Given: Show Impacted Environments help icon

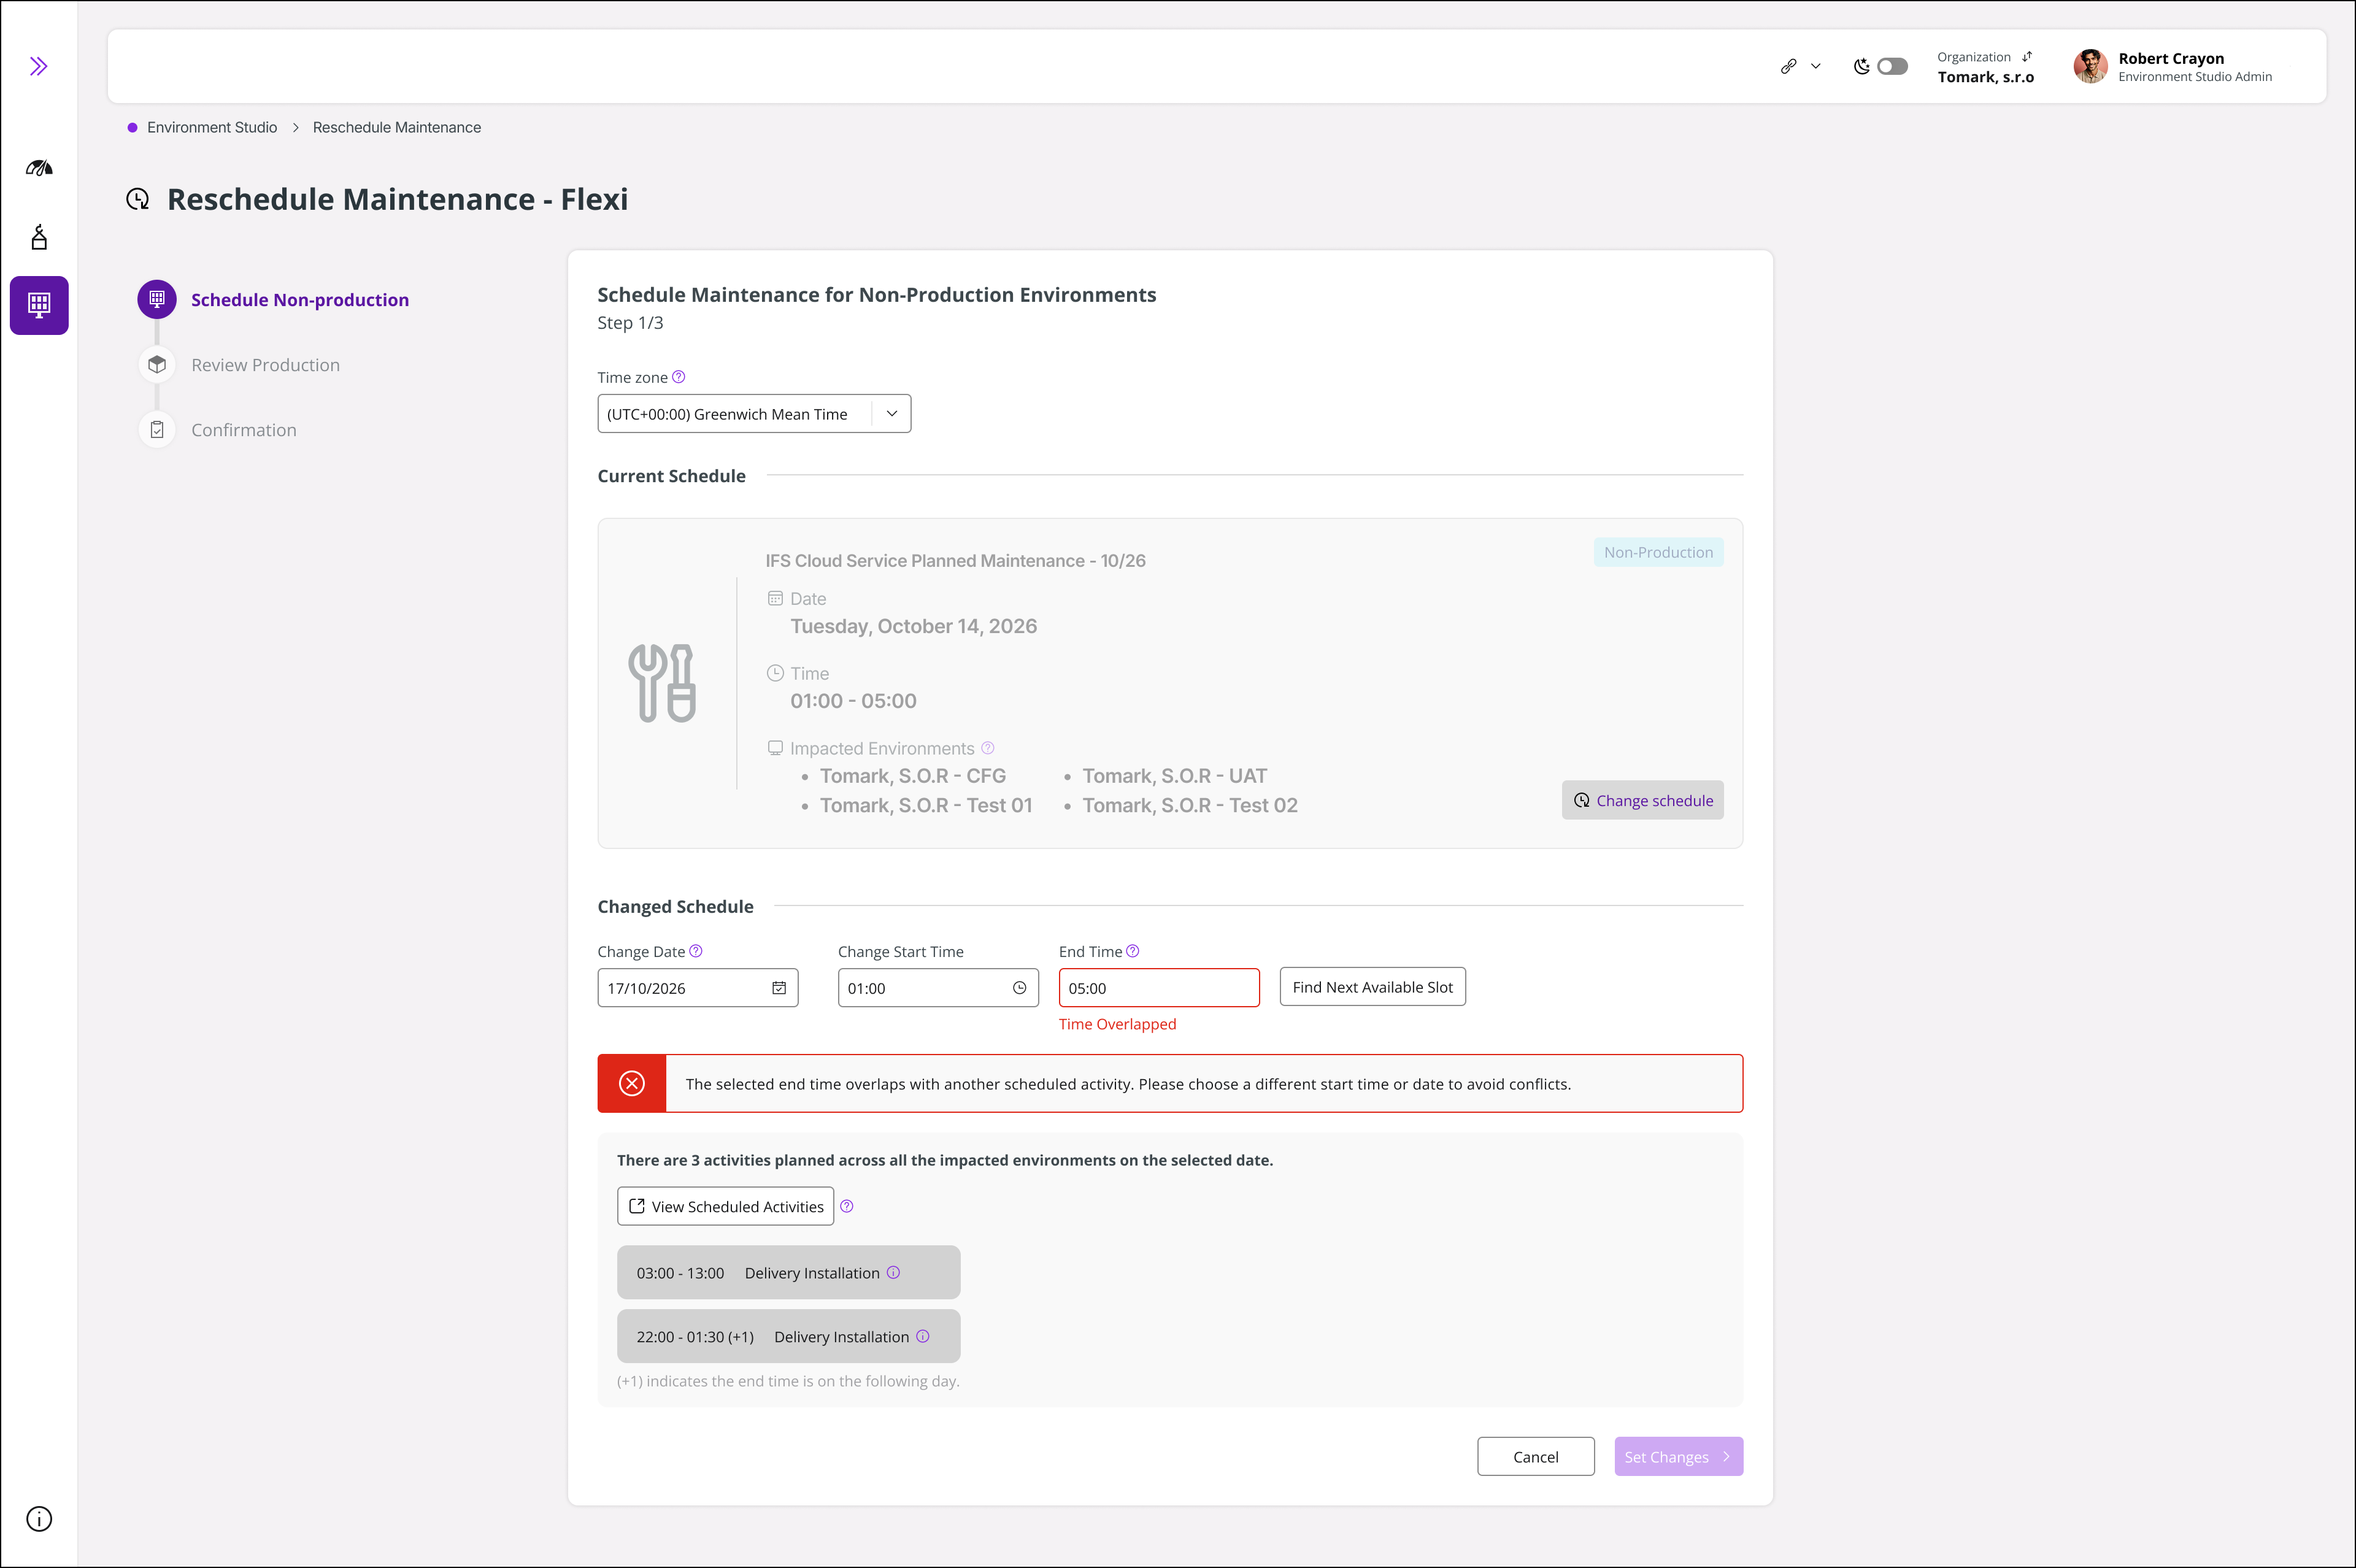Looking at the screenshot, I should [988, 748].
